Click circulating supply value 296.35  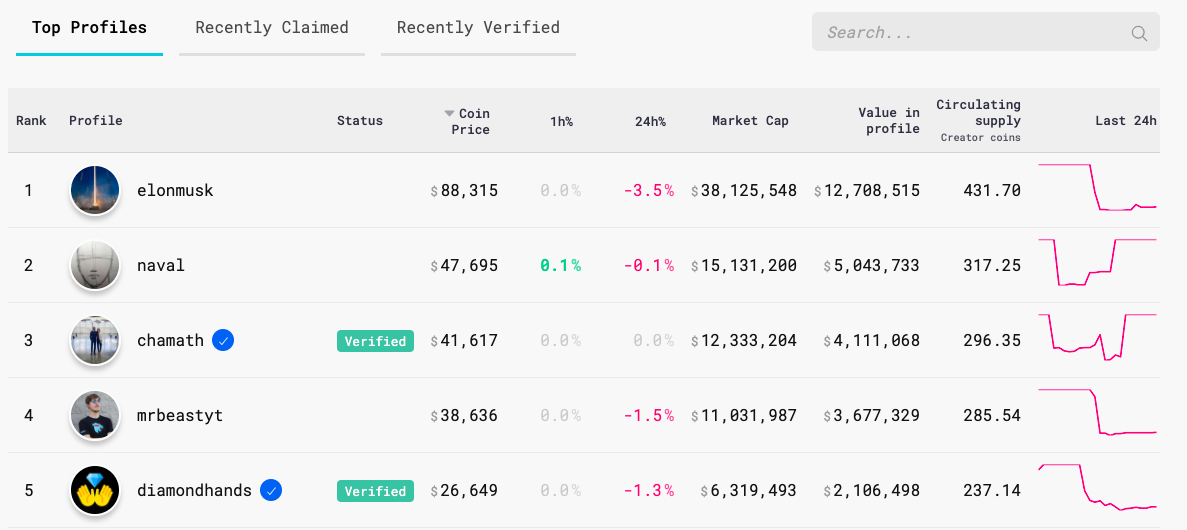(x=992, y=341)
